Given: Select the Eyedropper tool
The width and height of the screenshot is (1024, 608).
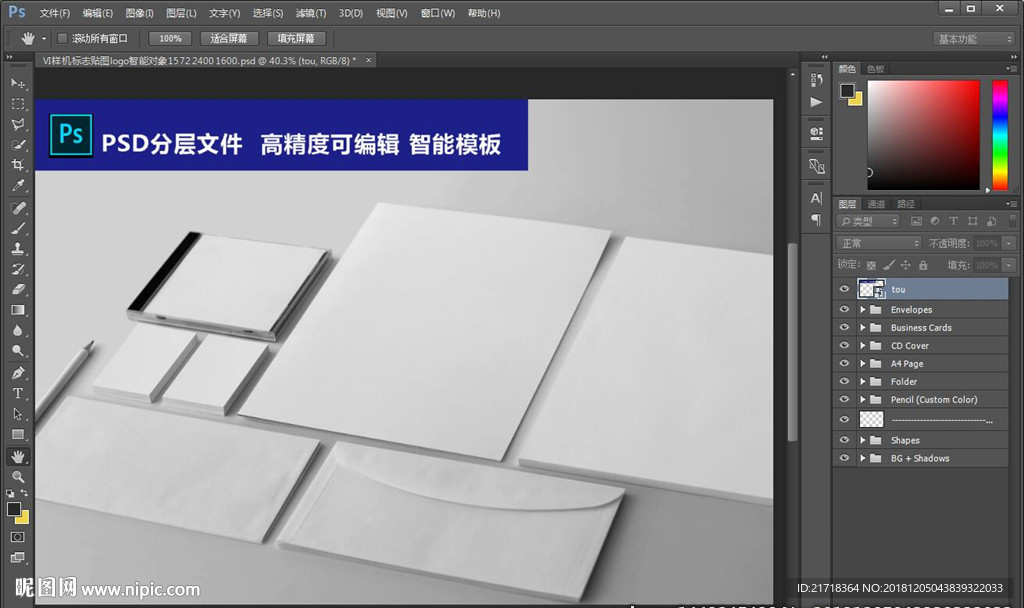Looking at the screenshot, I should 17,186.
